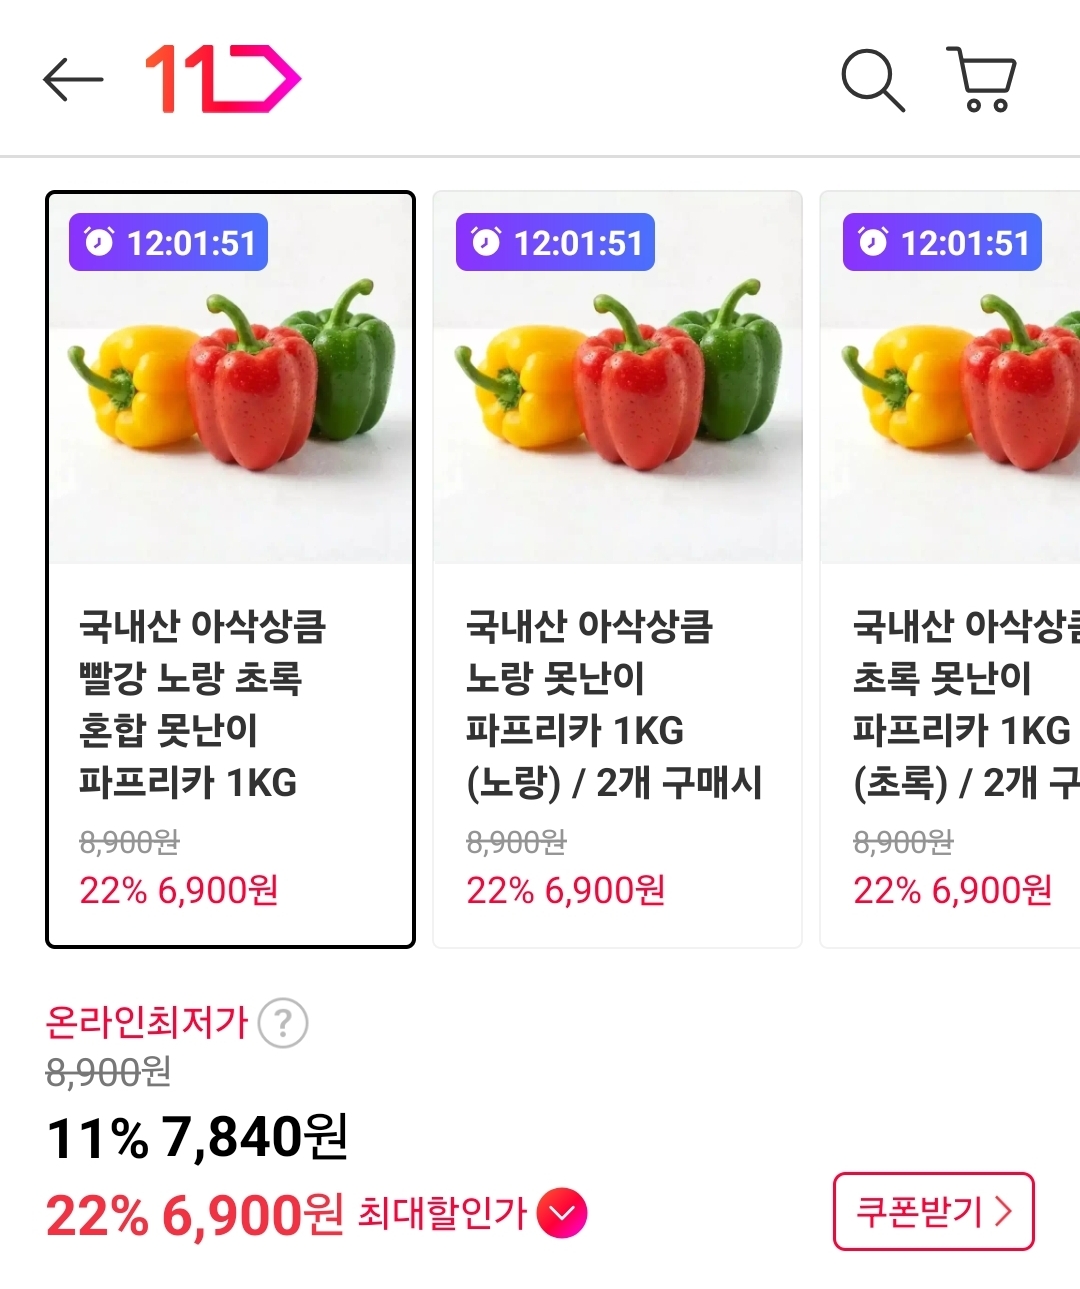Image resolution: width=1080 pixels, height=1289 pixels.
Task: Select the 노랑 못난이 파프리카 option card
Action: point(617,568)
